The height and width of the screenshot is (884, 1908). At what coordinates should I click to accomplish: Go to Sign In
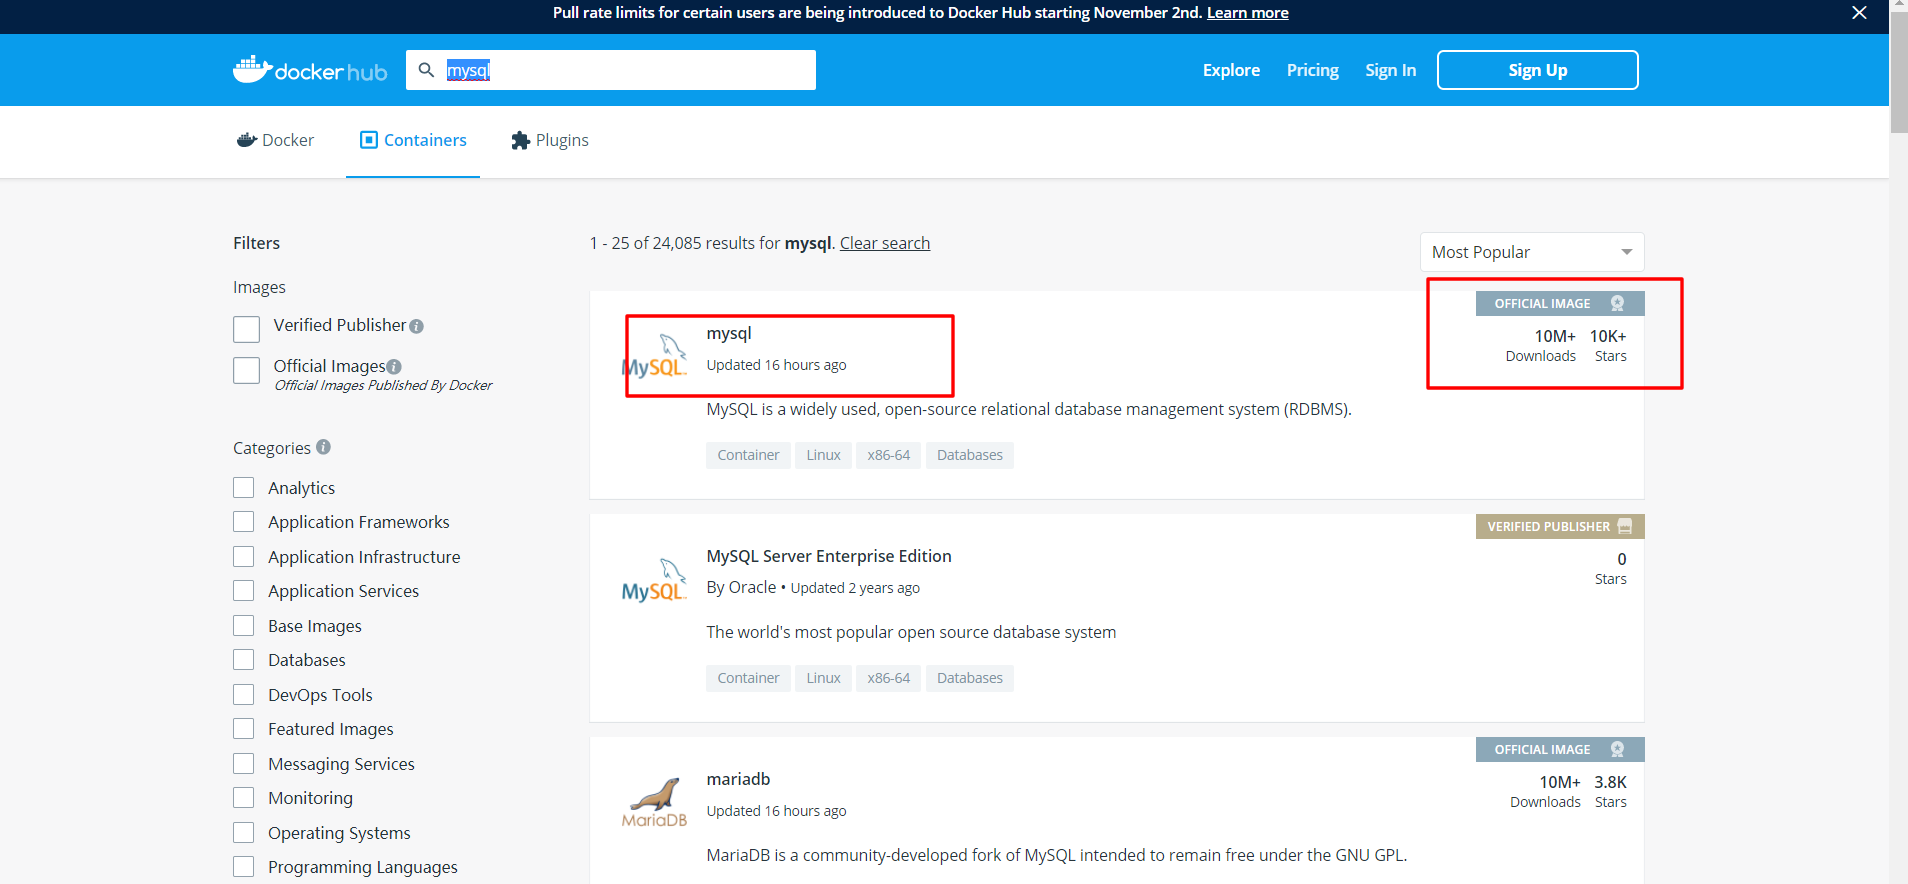coord(1391,70)
